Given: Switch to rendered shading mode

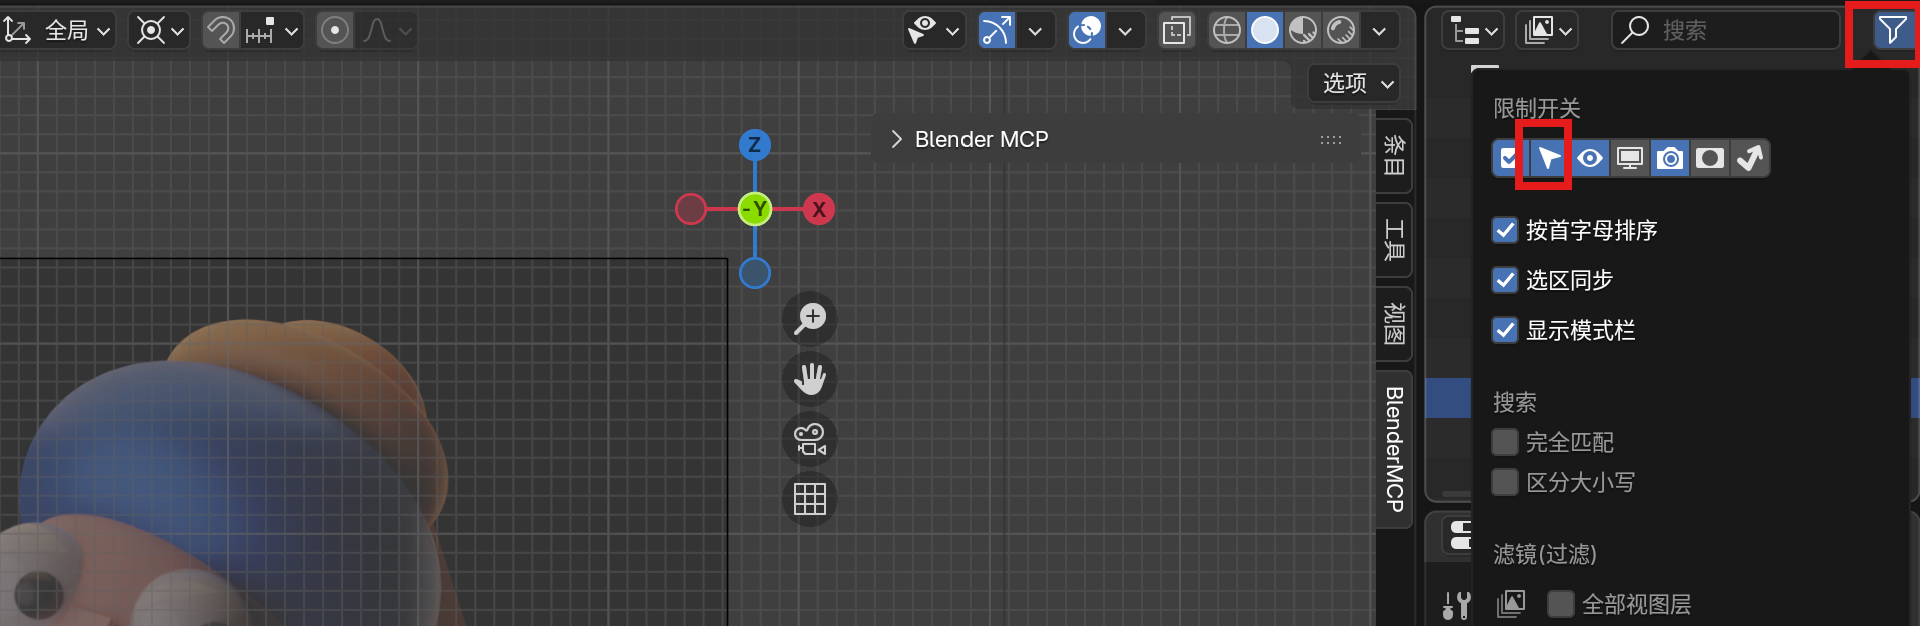Looking at the screenshot, I should (x=1341, y=31).
